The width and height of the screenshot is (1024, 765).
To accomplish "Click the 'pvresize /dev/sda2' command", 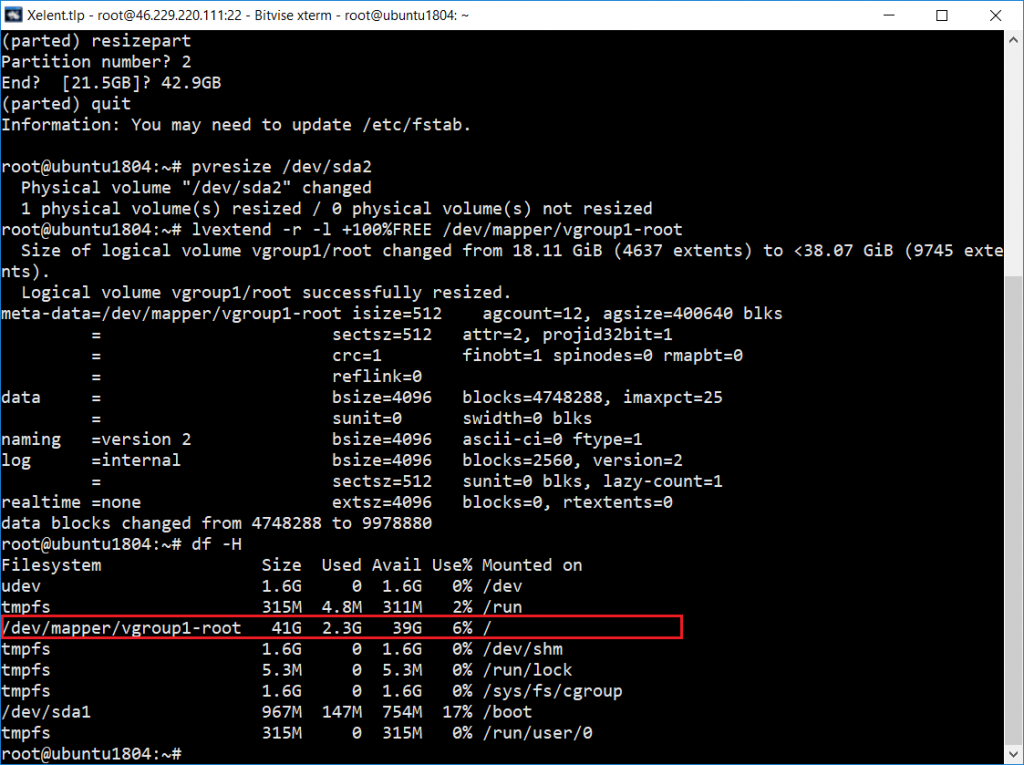I will (x=281, y=167).
